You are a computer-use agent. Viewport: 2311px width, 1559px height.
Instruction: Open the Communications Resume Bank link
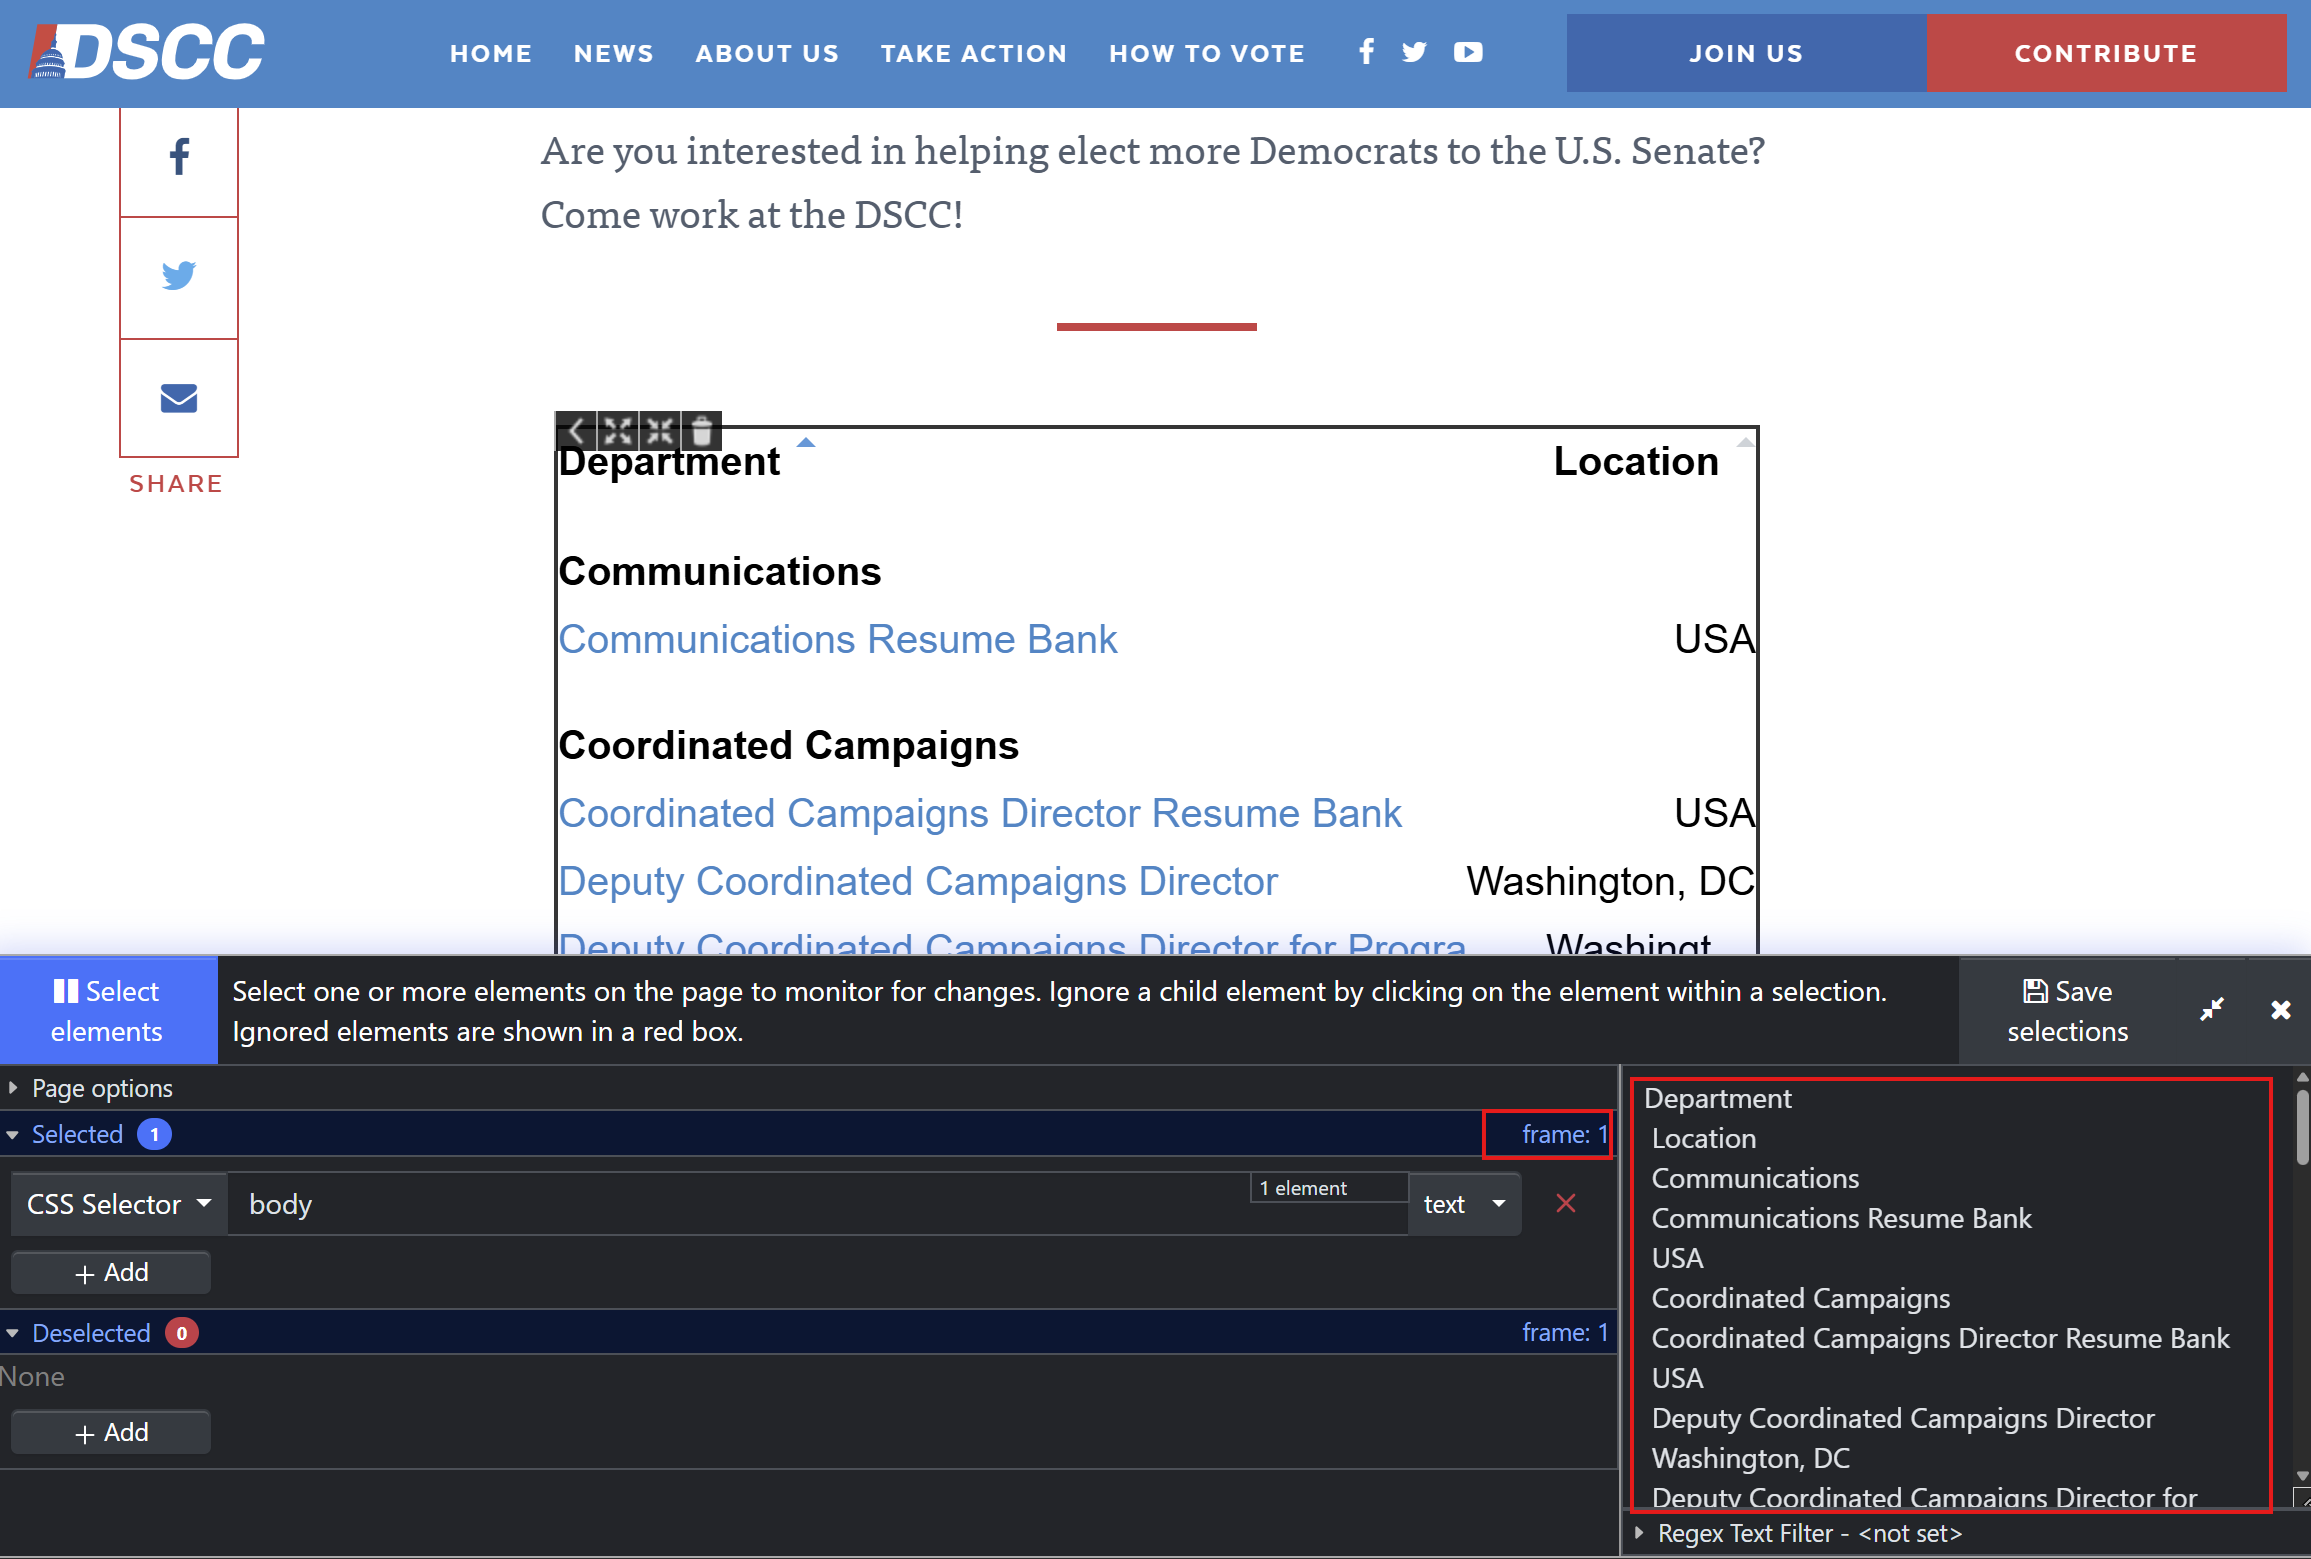(837, 639)
